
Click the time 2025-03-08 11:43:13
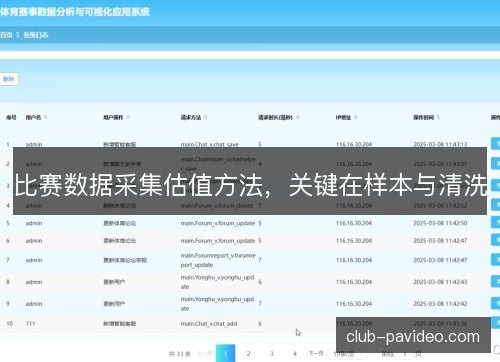point(440,144)
